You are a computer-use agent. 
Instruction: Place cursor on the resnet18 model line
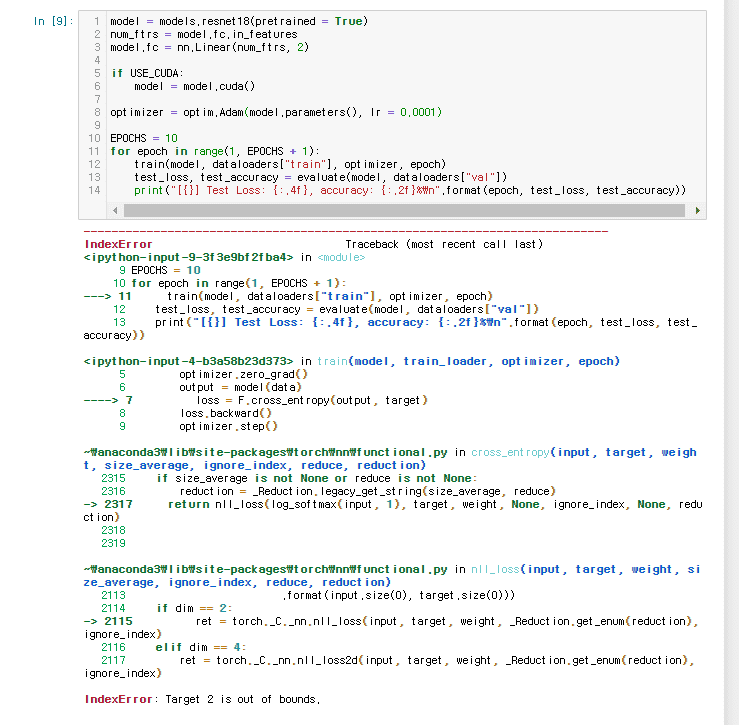[238, 21]
